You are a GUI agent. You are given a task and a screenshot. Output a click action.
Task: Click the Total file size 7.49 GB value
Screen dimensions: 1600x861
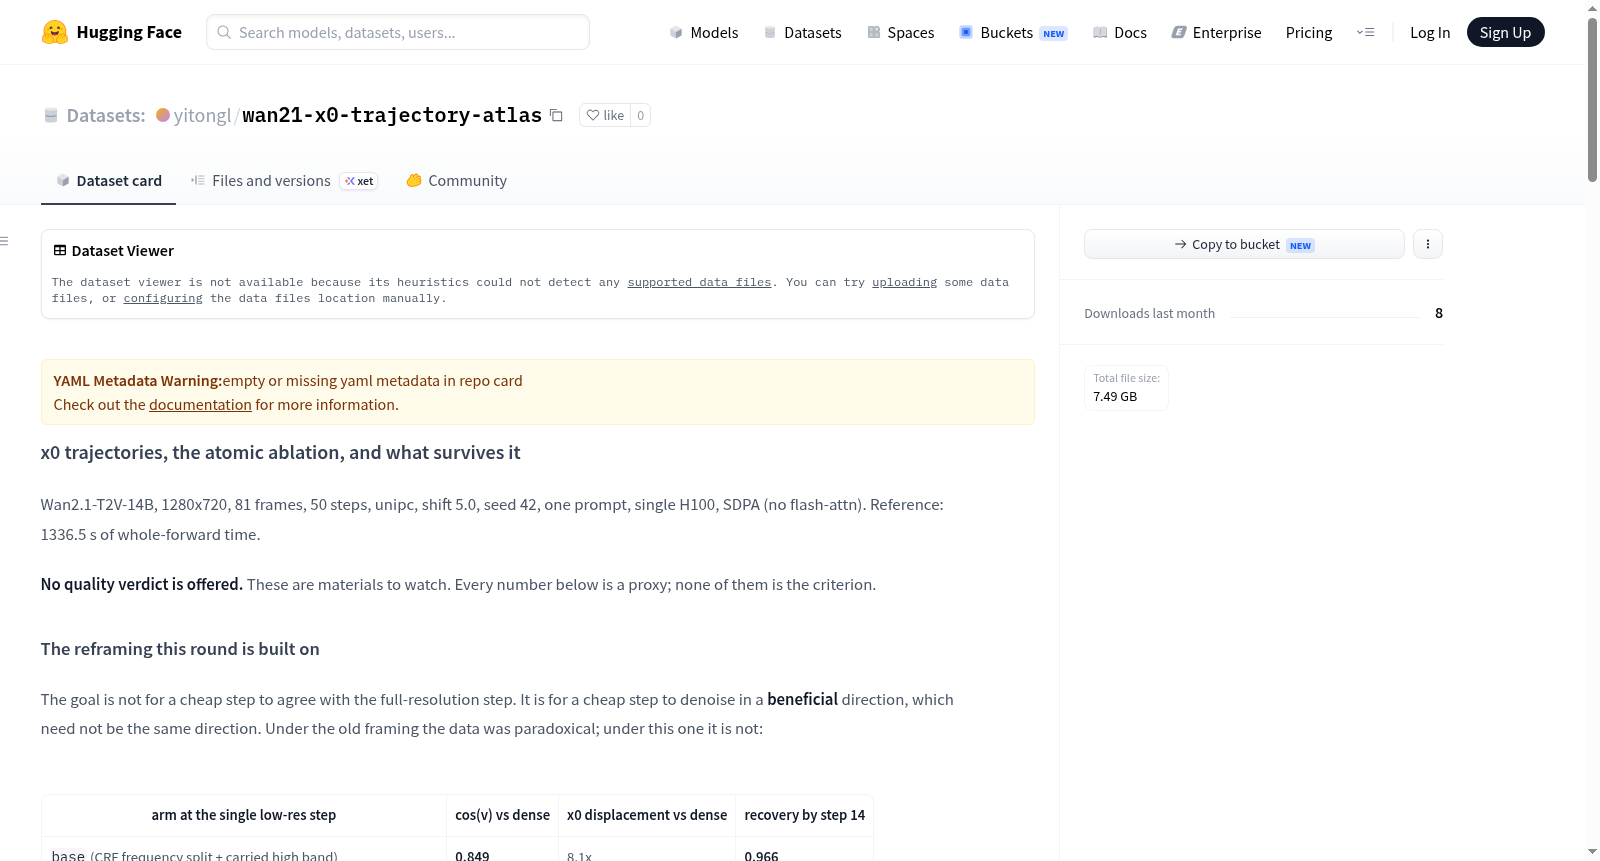click(1115, 397)
